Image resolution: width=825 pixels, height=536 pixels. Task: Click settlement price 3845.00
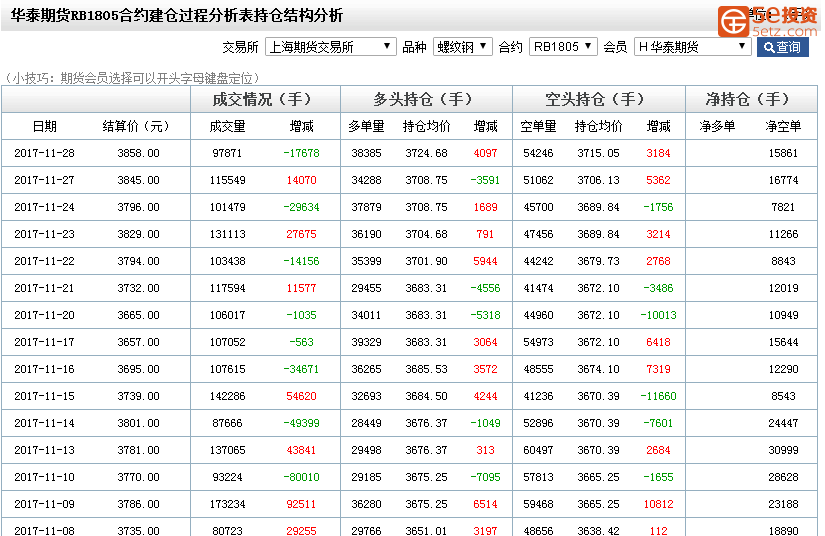click(138, 180)
